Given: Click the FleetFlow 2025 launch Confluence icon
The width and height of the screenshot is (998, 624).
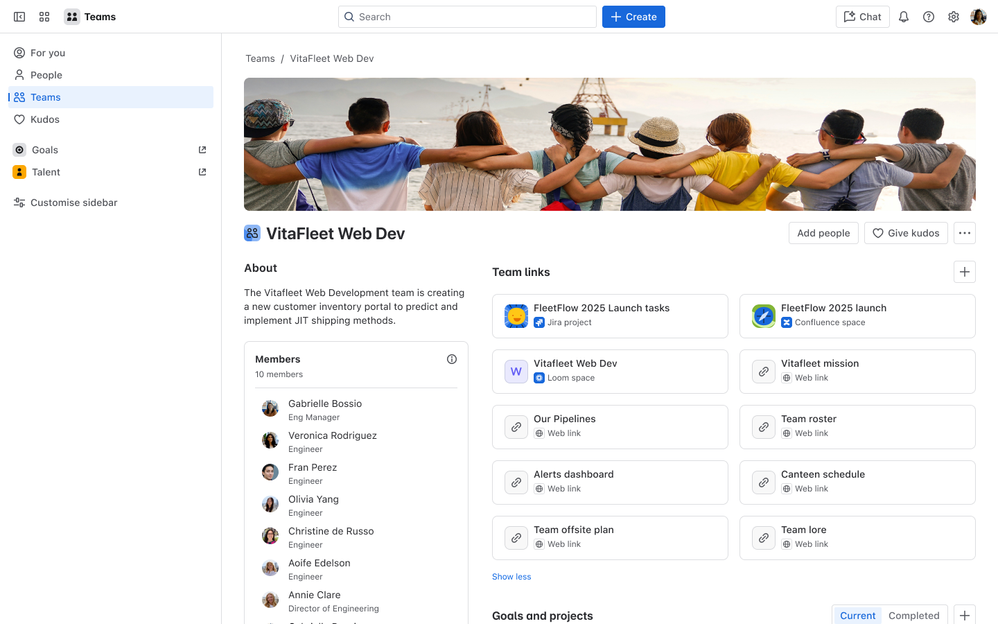Looking at the screenshot, I should (763, 316).
